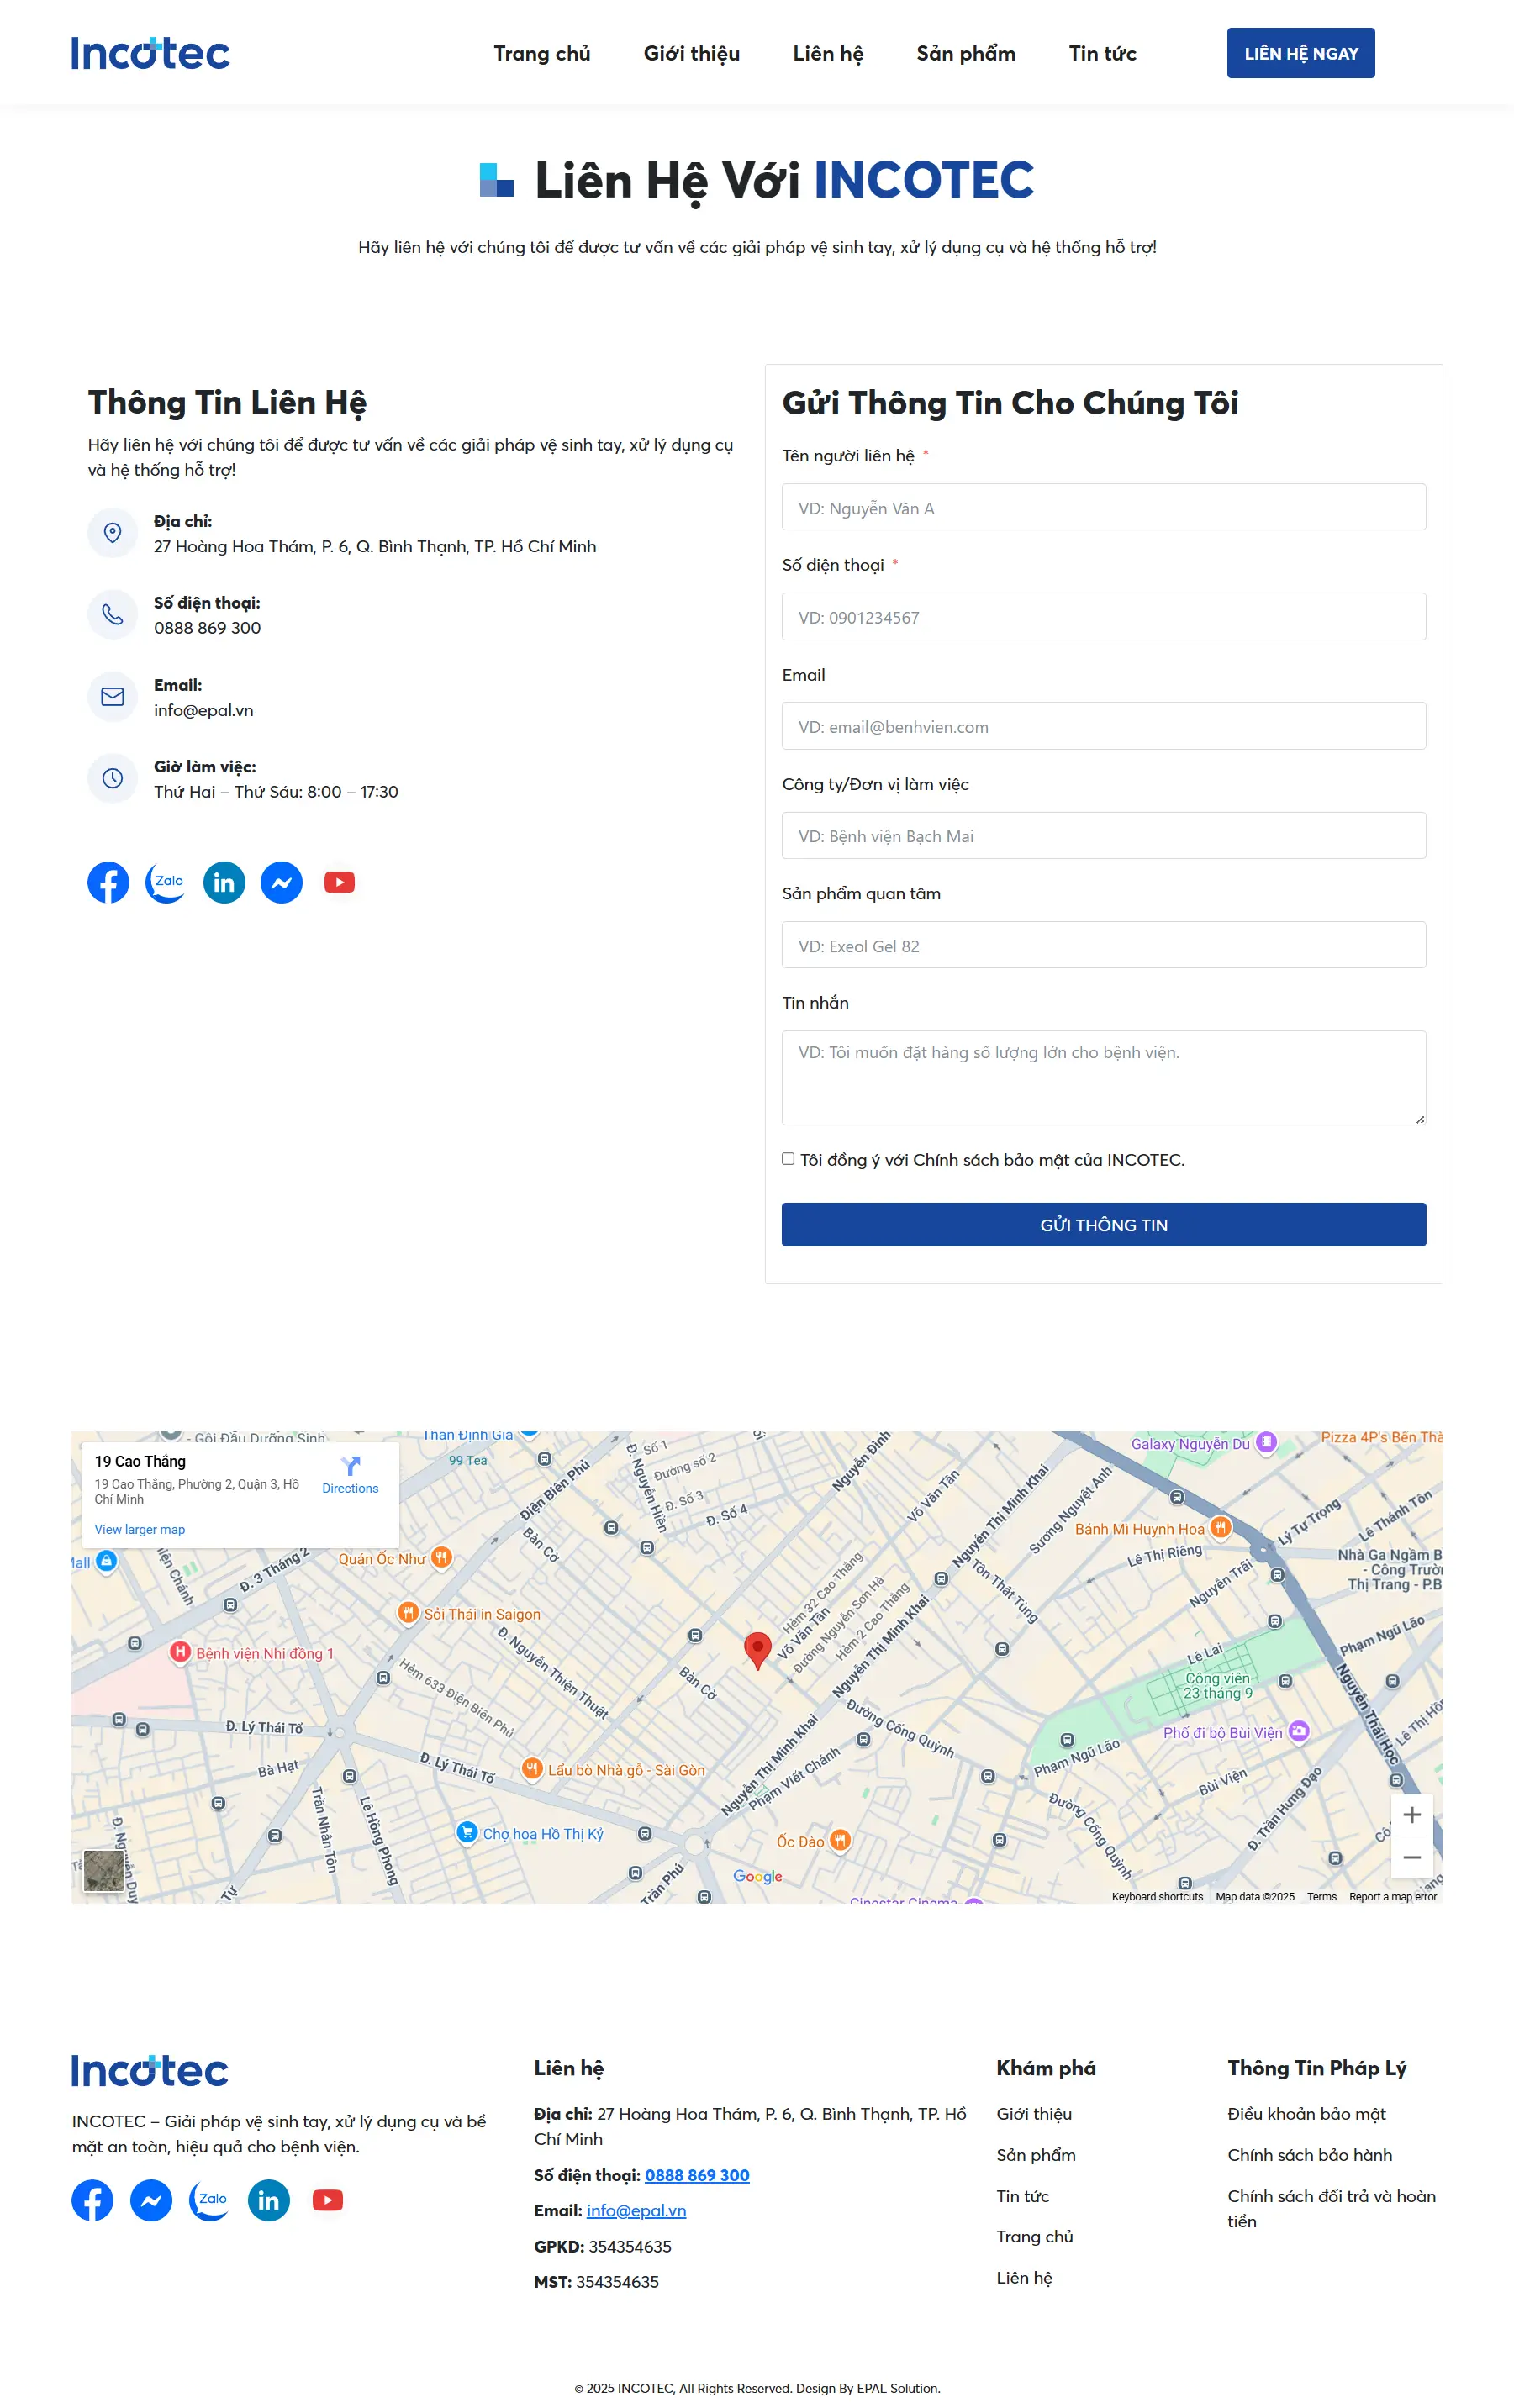This screenshot has height=2408, width=1514.
Task: Click the footer text "GPKD: 354354635"
Action: point(603,2247)
